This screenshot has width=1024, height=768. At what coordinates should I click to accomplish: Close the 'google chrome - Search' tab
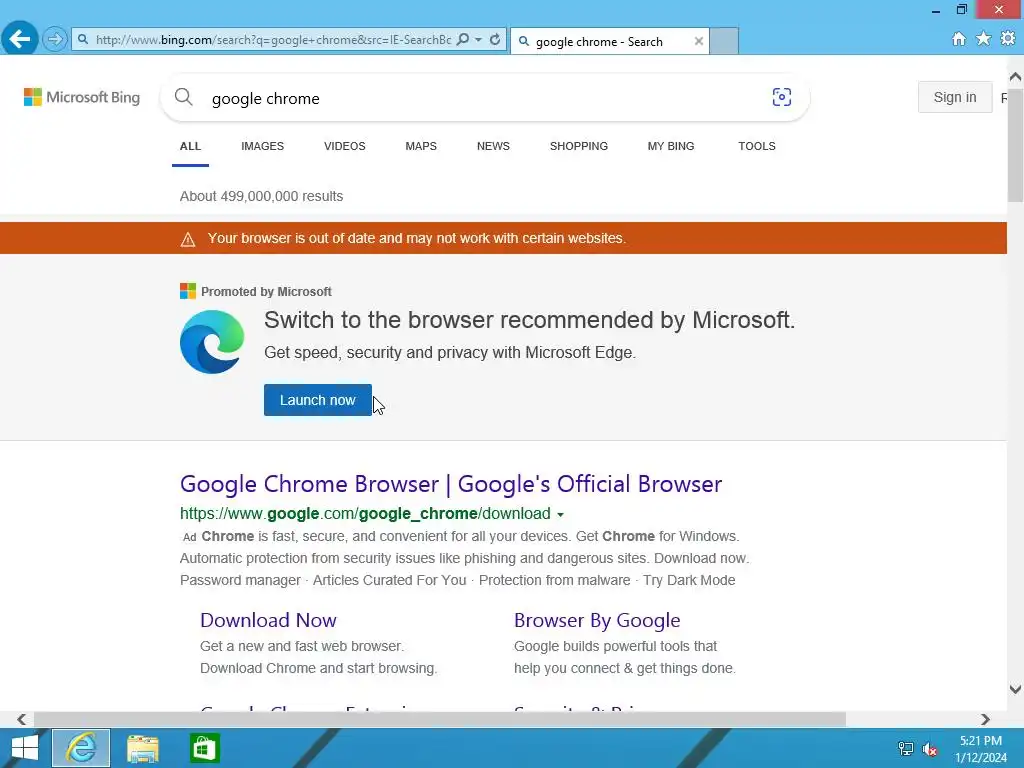coord(699,41)
